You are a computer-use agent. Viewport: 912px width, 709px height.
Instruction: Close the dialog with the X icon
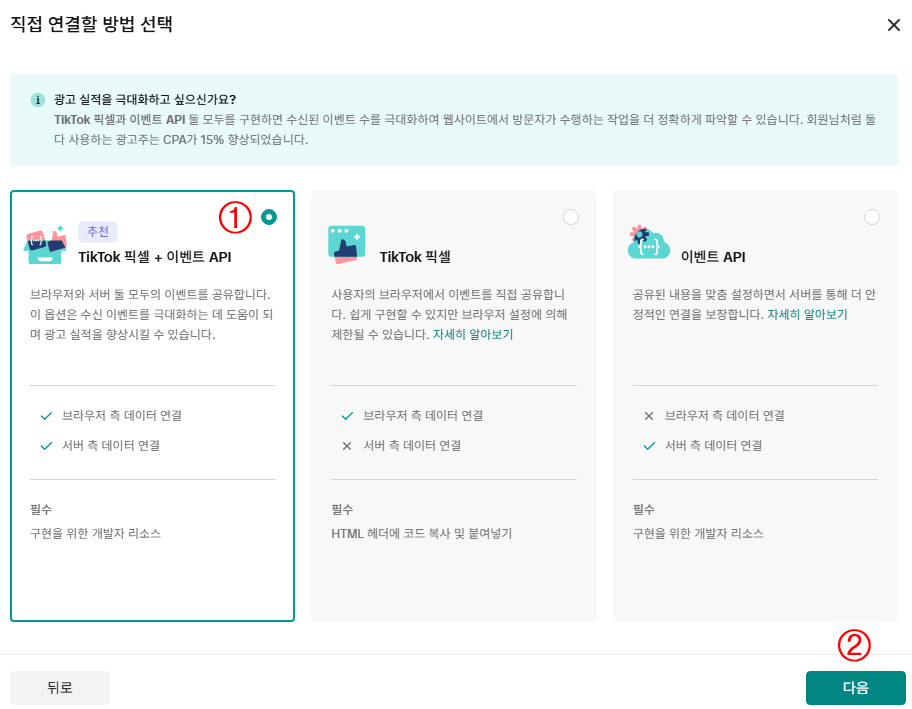893,25
